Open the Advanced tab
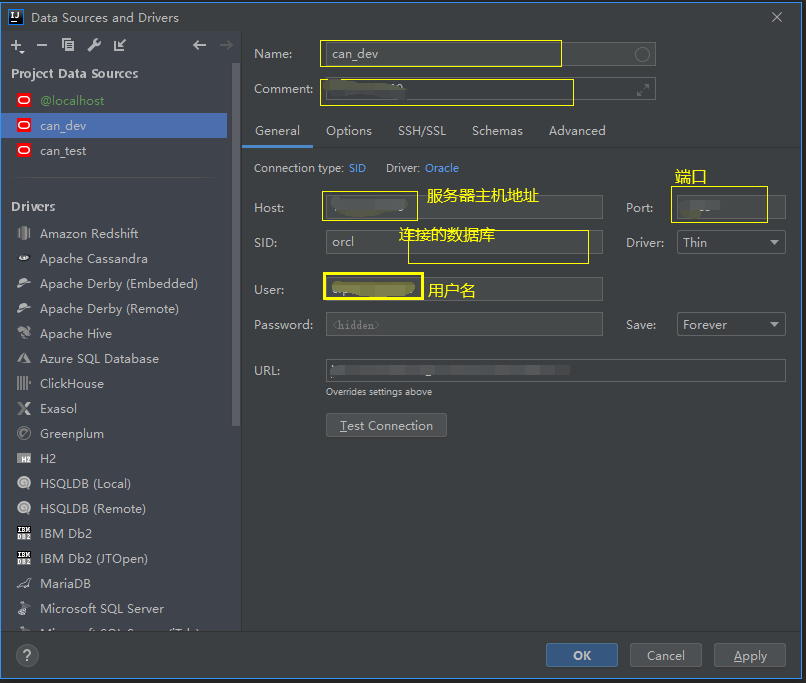Viewport: 806px width, 683px height. [577, 131]
